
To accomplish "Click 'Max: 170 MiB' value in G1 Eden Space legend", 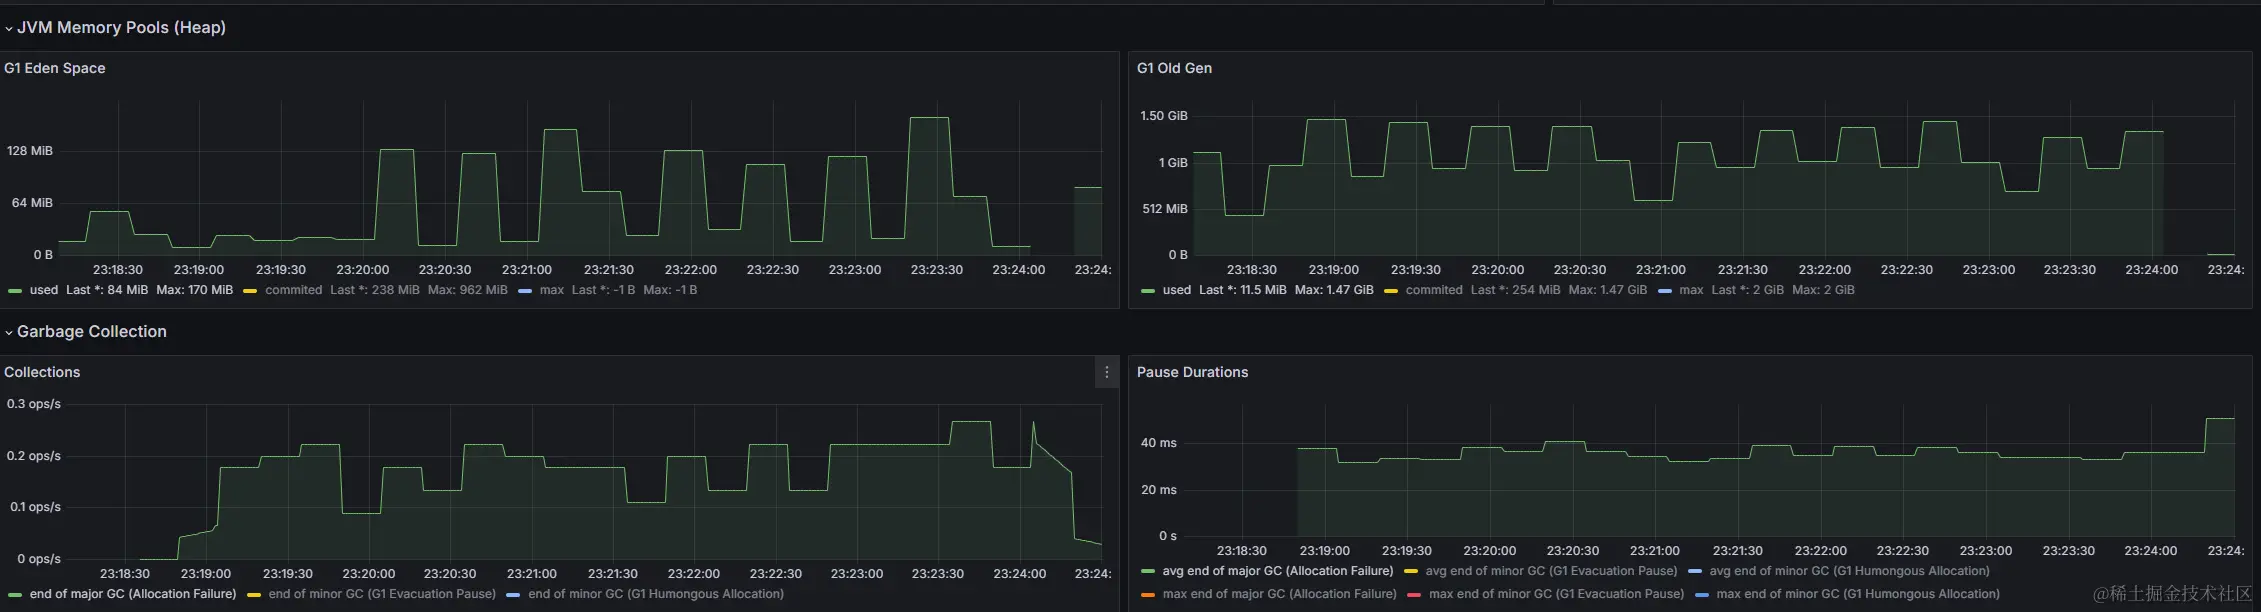I will click(195, 290).
